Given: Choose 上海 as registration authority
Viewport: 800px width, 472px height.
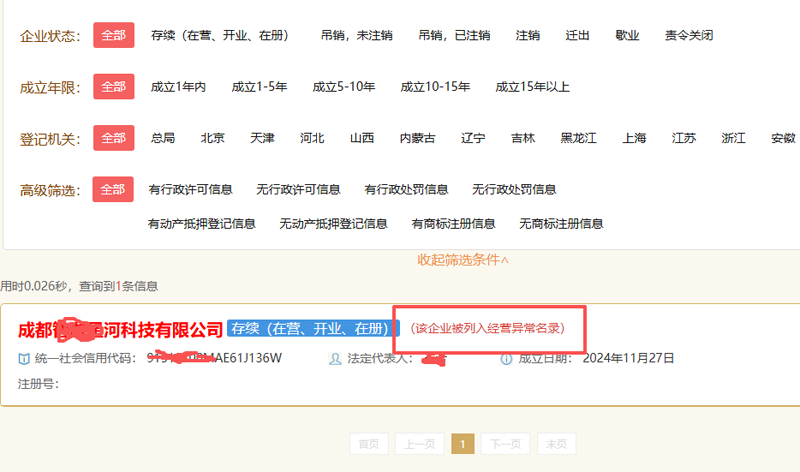Looking at the screenshot, I should point(634,138).
